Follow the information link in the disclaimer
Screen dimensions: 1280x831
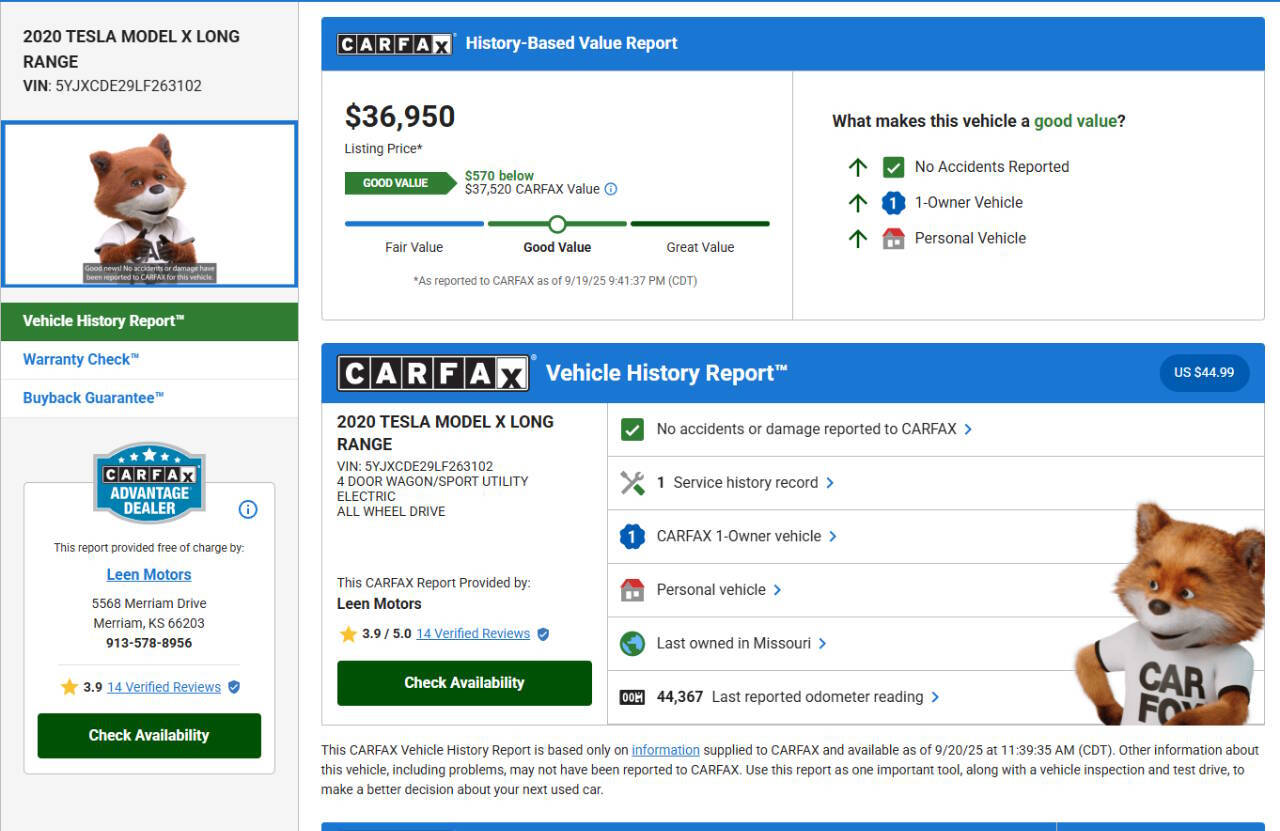[x=666, y=750]
